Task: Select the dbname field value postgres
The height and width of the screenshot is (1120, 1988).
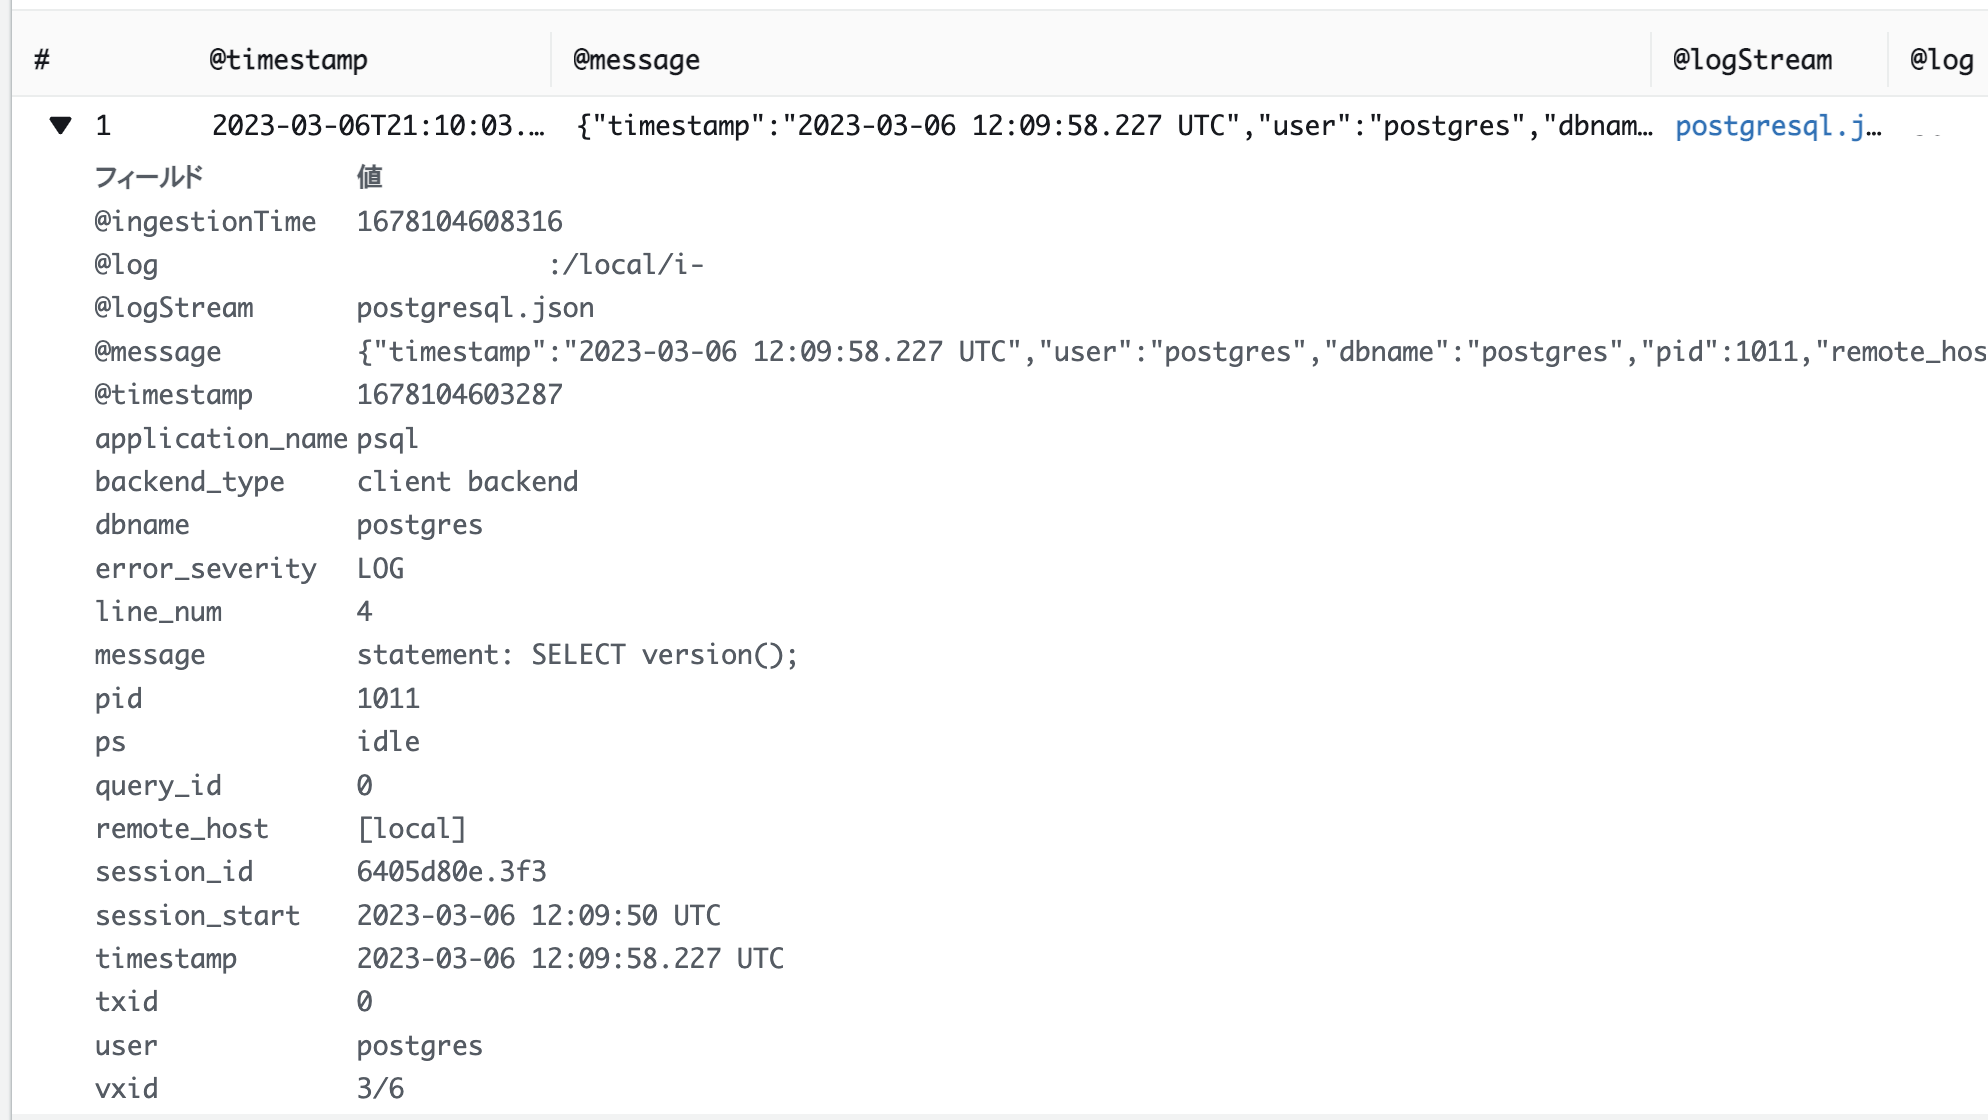Action: pos(419,524)
